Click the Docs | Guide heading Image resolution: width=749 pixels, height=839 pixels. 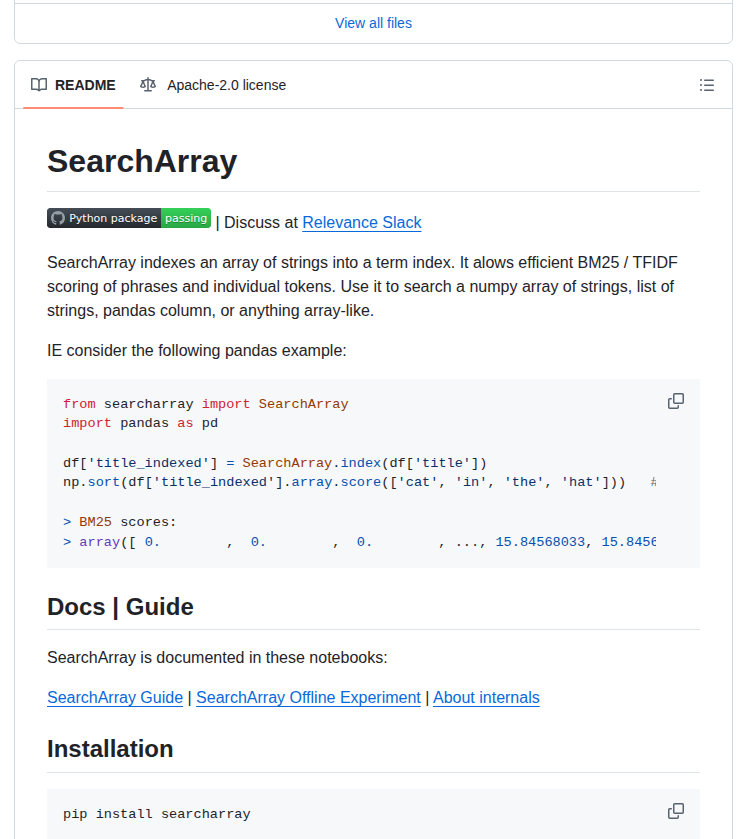point(120,607)
